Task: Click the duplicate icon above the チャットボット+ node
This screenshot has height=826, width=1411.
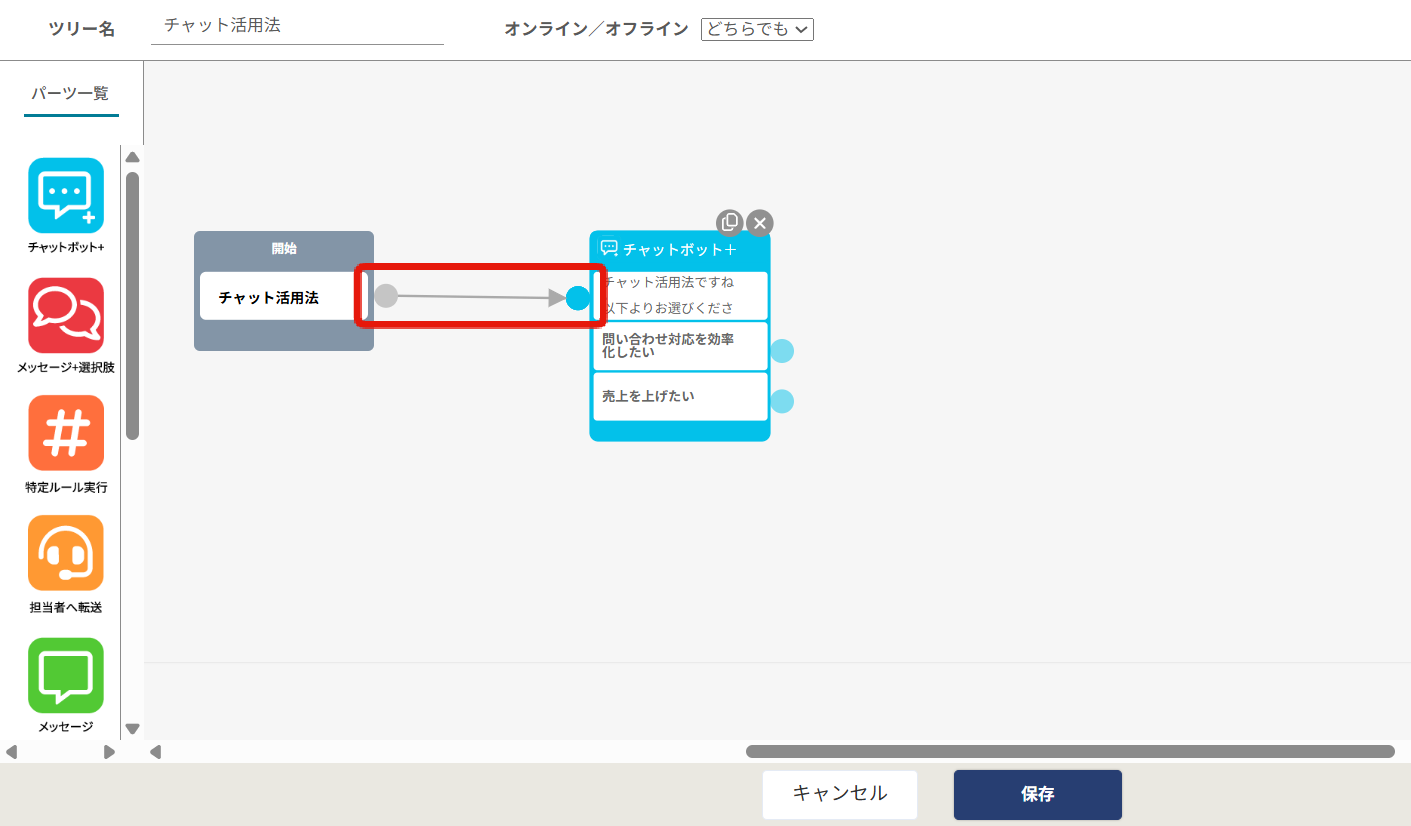Action: coord(732,222)
